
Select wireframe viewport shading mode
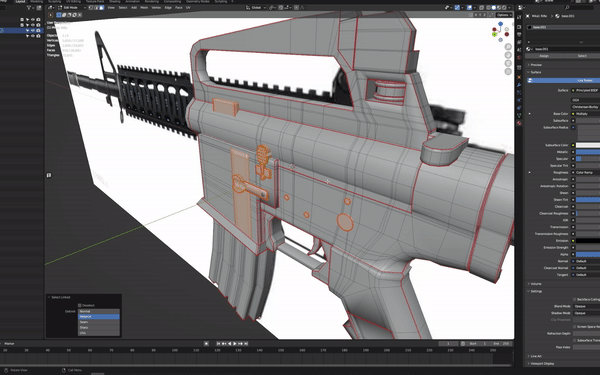[x=489, y=8]
